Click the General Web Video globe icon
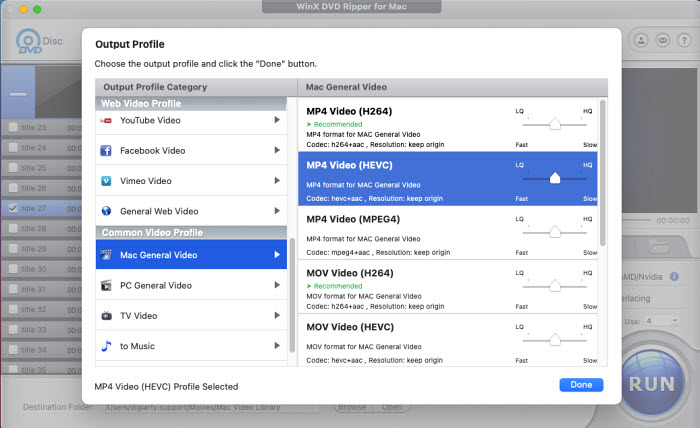 coord(106,211)
